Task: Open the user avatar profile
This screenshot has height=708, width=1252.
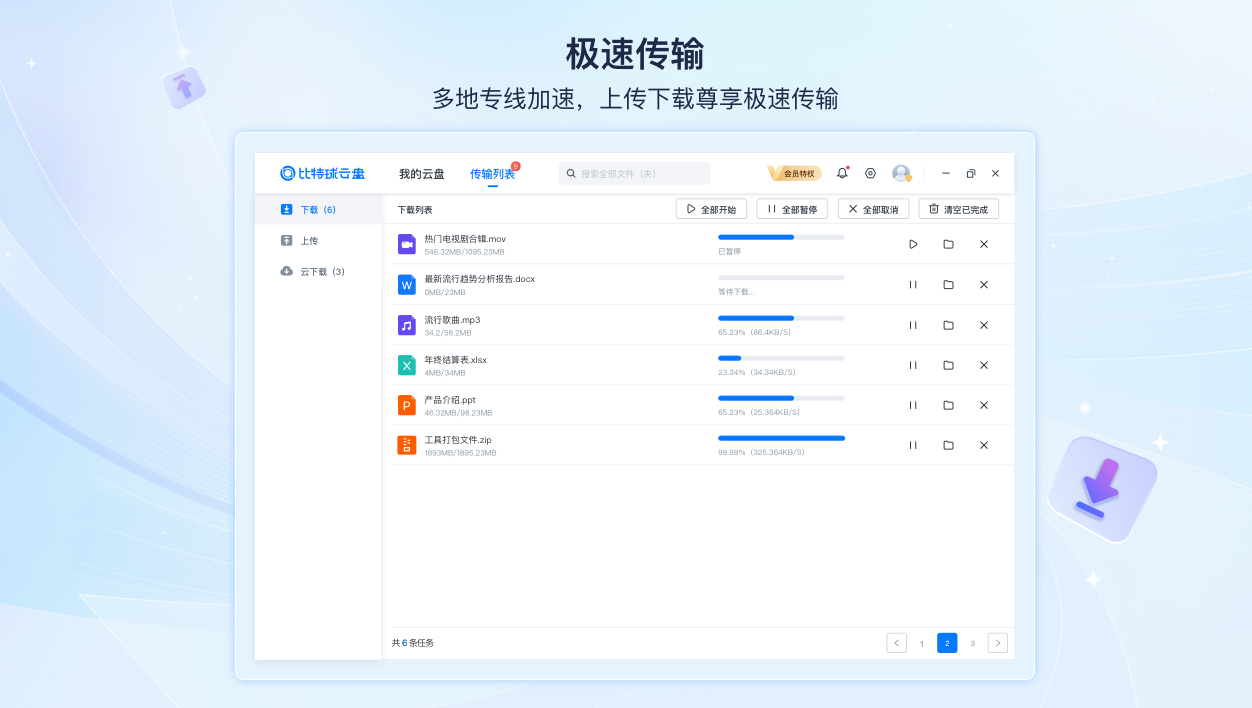Action: (x=902, y=173)
